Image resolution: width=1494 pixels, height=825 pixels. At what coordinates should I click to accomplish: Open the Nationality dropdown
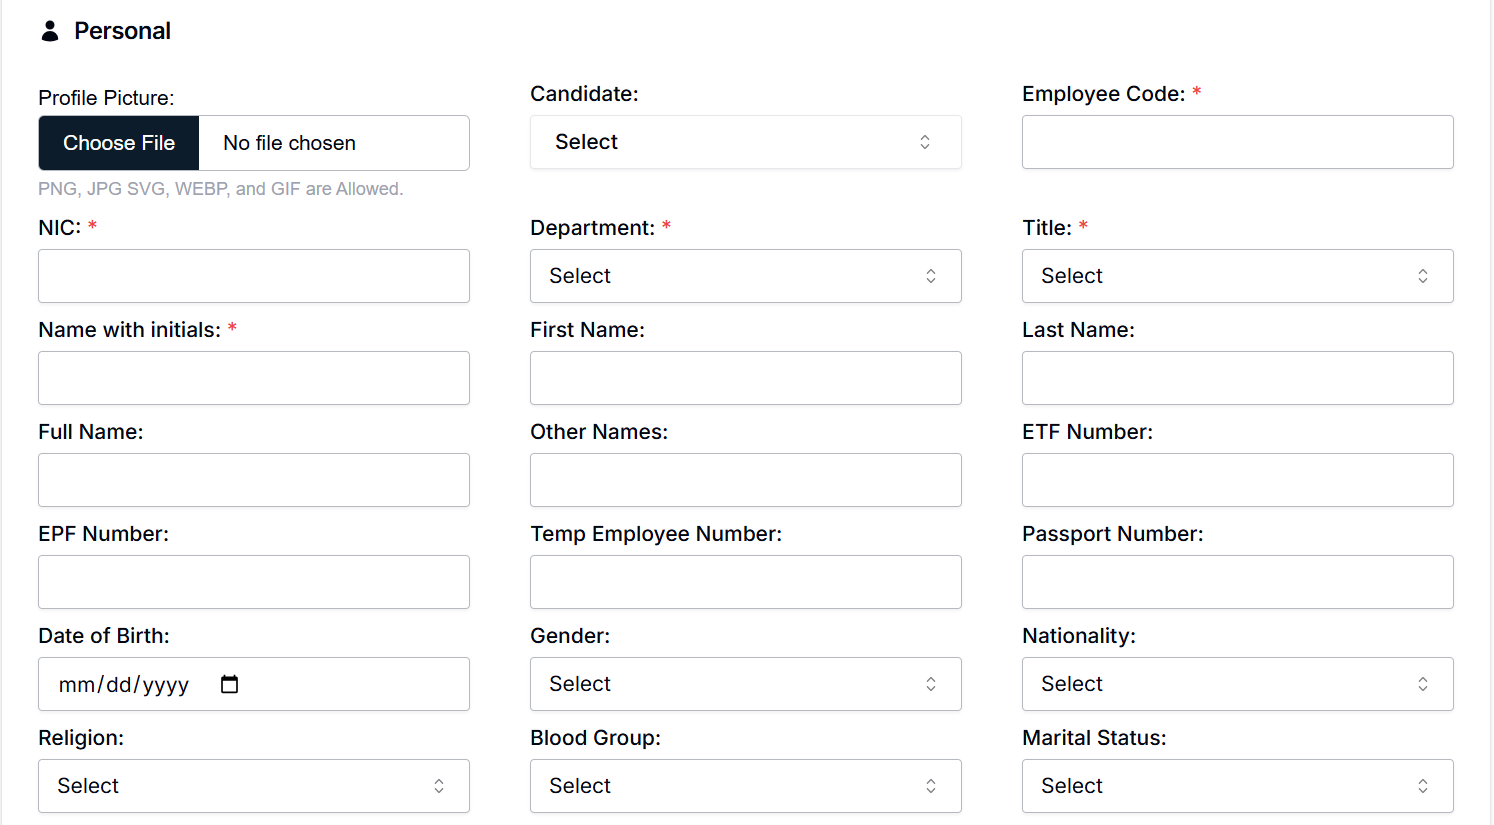[1237, 684]
